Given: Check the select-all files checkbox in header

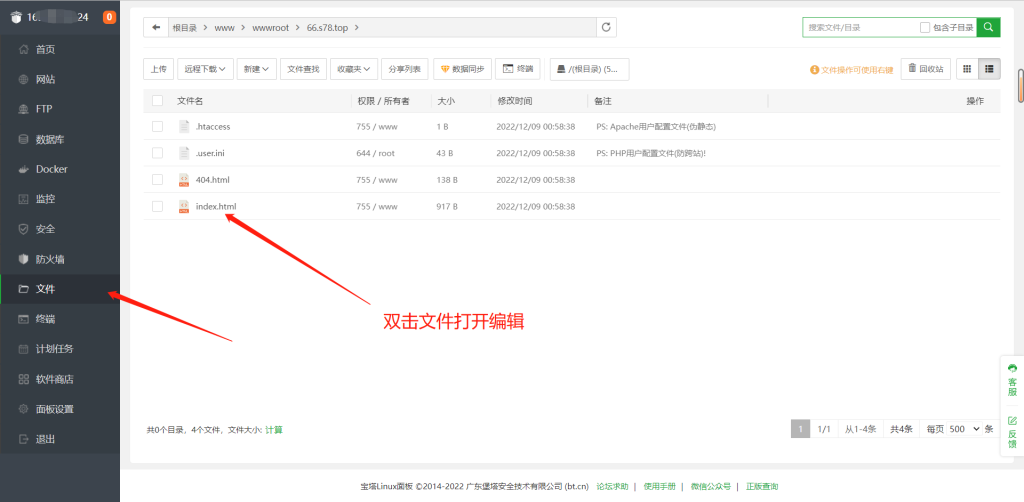Looking at the screenshot, I should pyautogui.click(x=157, y=101).
